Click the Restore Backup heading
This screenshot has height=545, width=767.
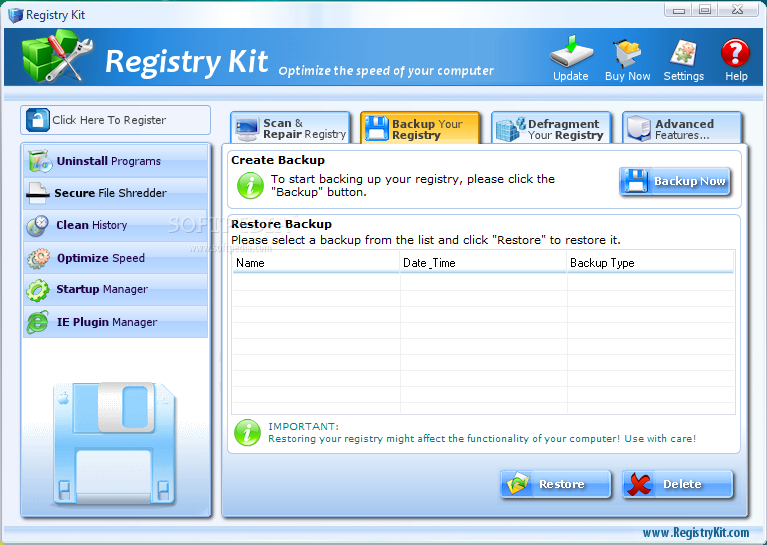[281, 224]
